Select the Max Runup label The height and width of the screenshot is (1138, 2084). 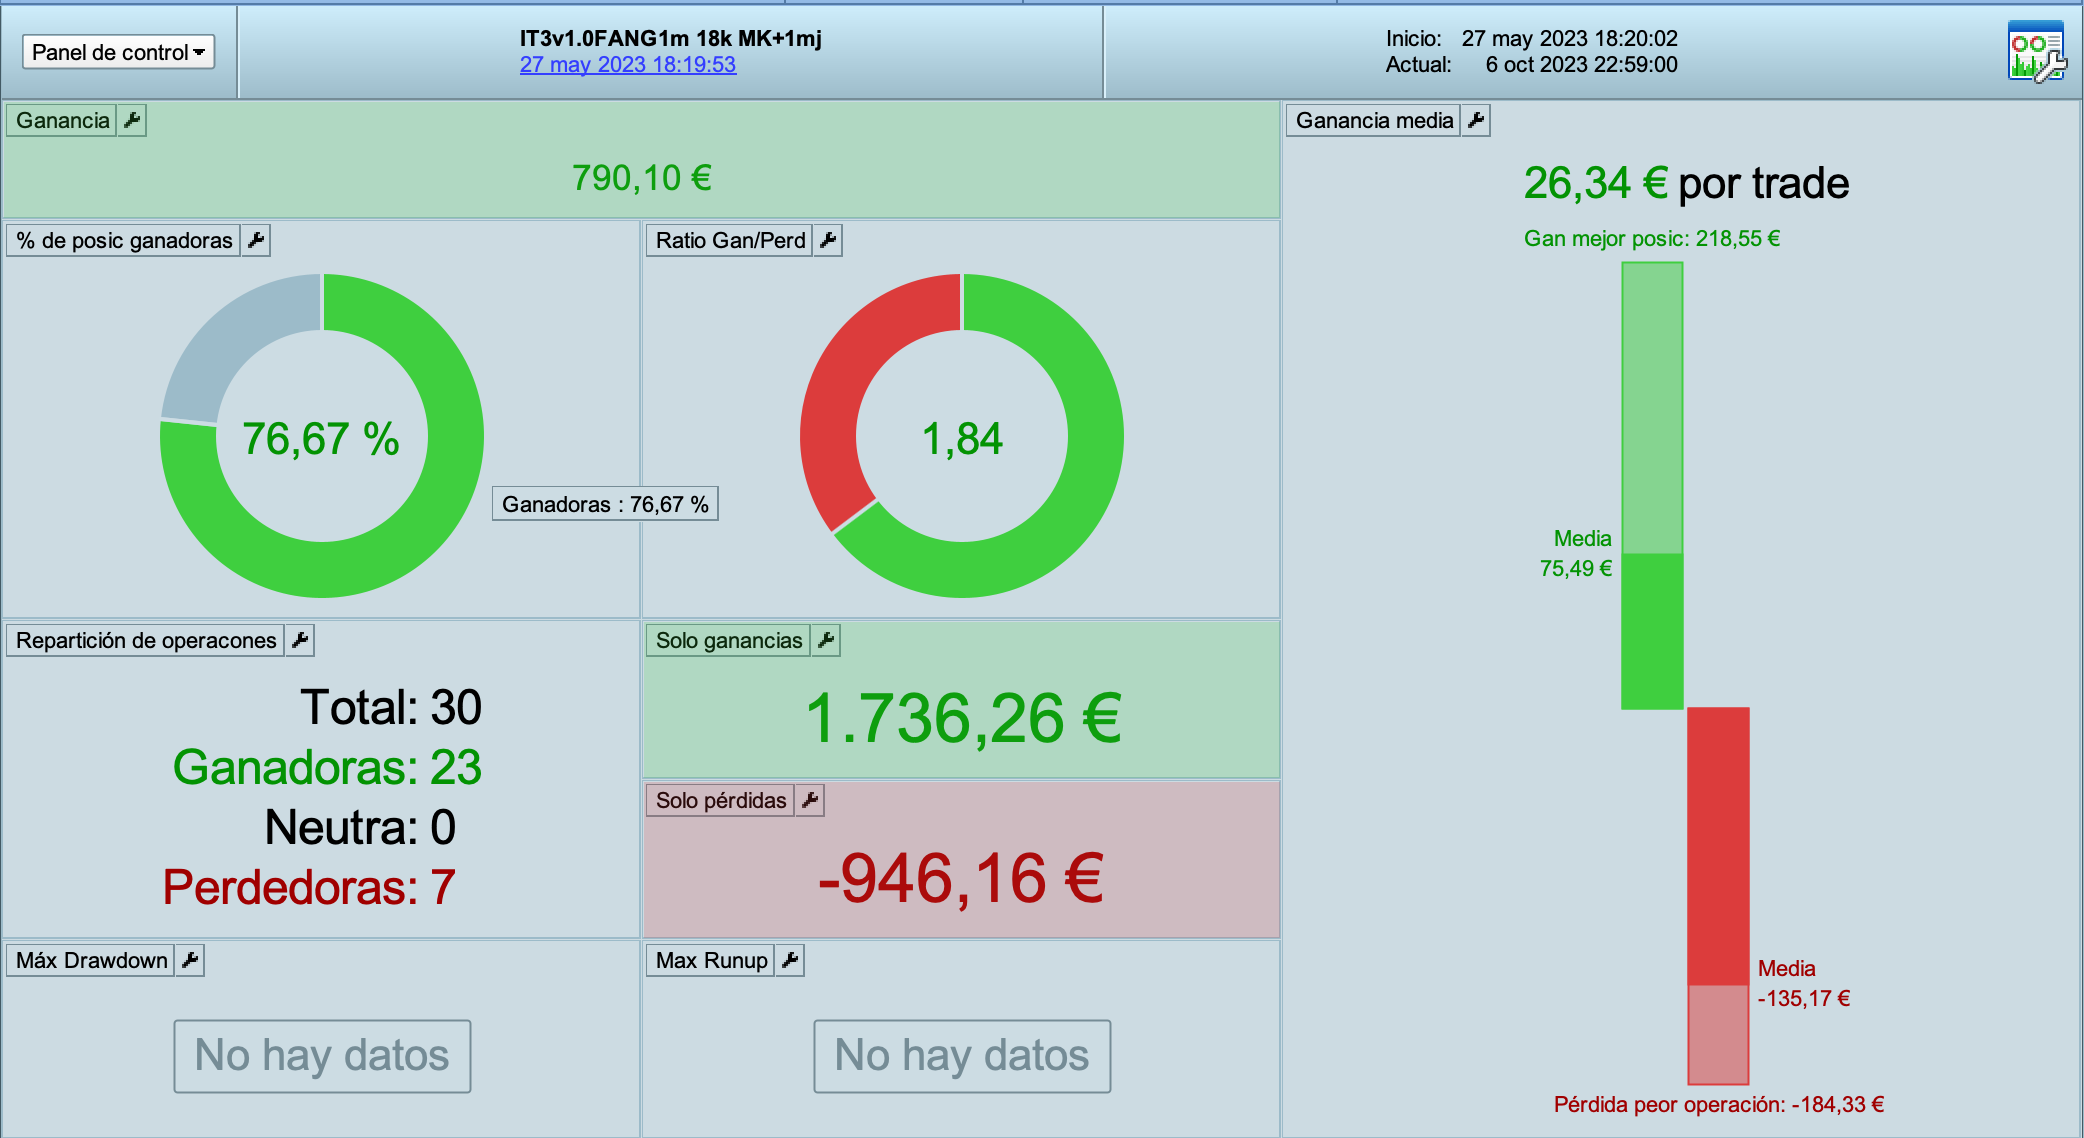click(712, 961)
